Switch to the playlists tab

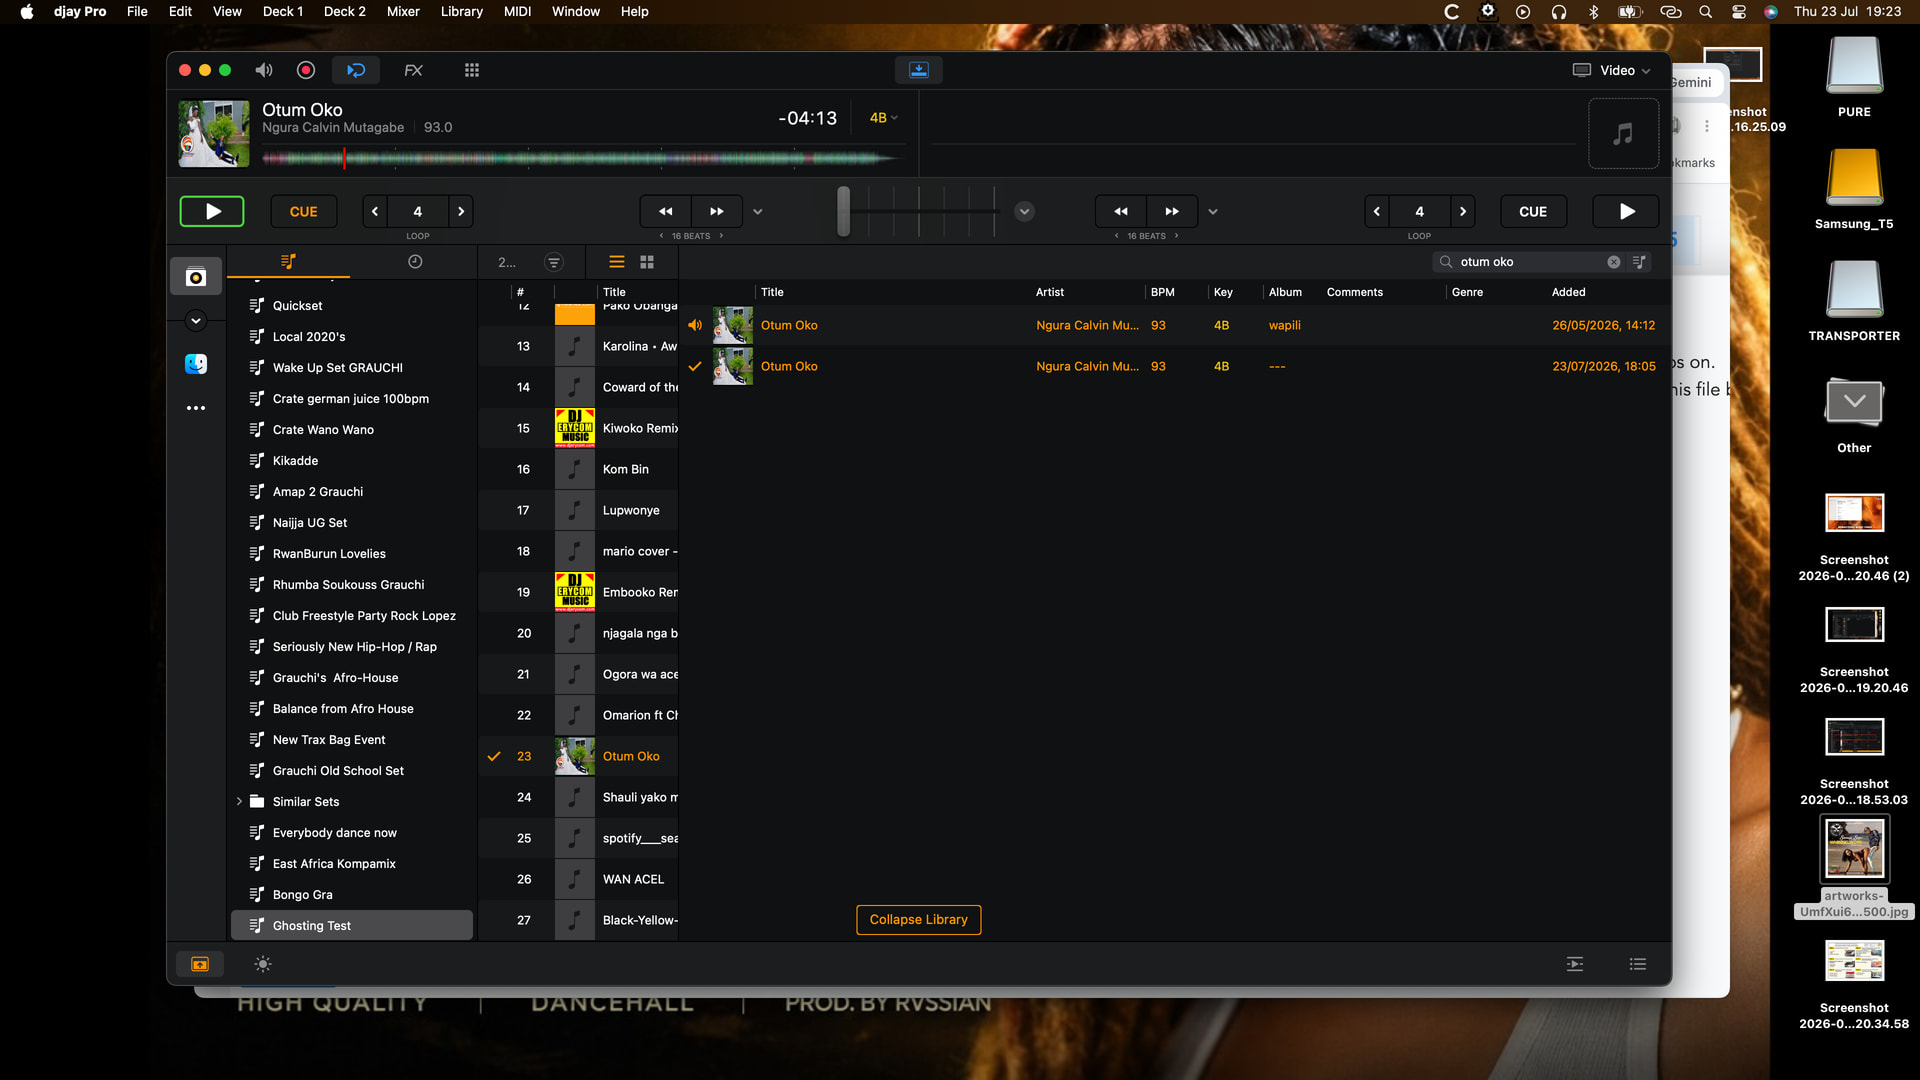288,262
